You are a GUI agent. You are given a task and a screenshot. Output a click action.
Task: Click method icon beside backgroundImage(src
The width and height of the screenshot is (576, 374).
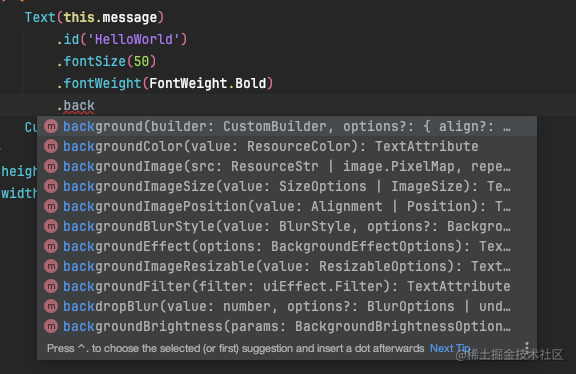point(51,166)
